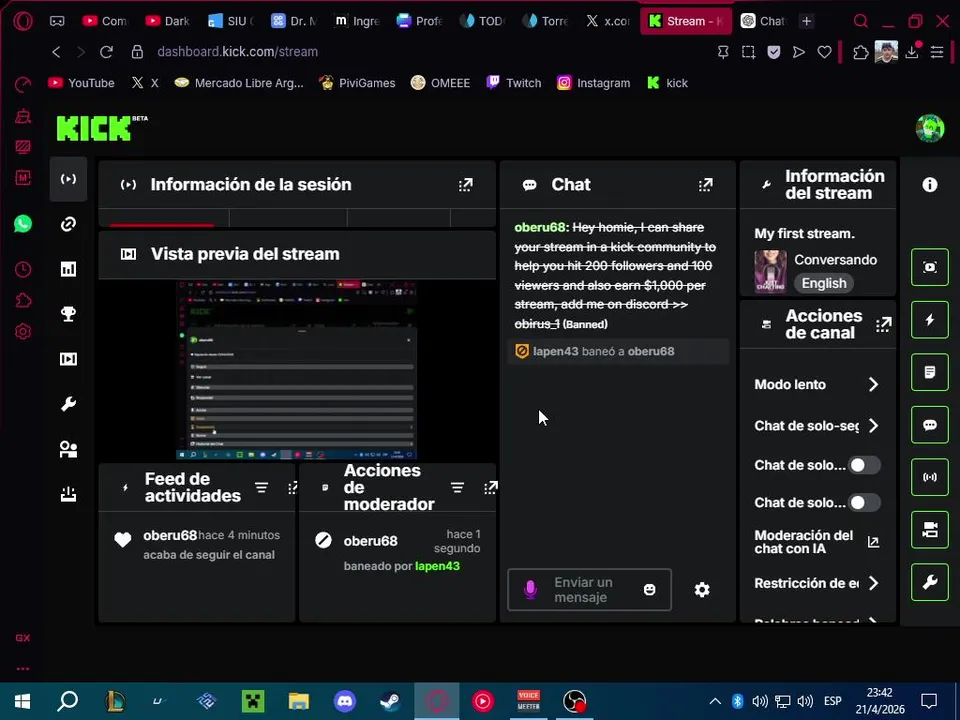Click the document widget button on right rail

pyautogui.click(x=929, y=372)
